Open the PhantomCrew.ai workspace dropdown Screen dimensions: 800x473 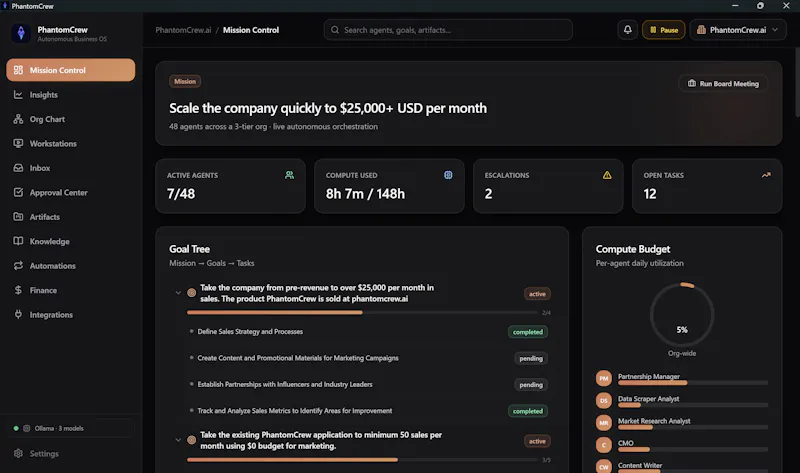coord(737,30)
